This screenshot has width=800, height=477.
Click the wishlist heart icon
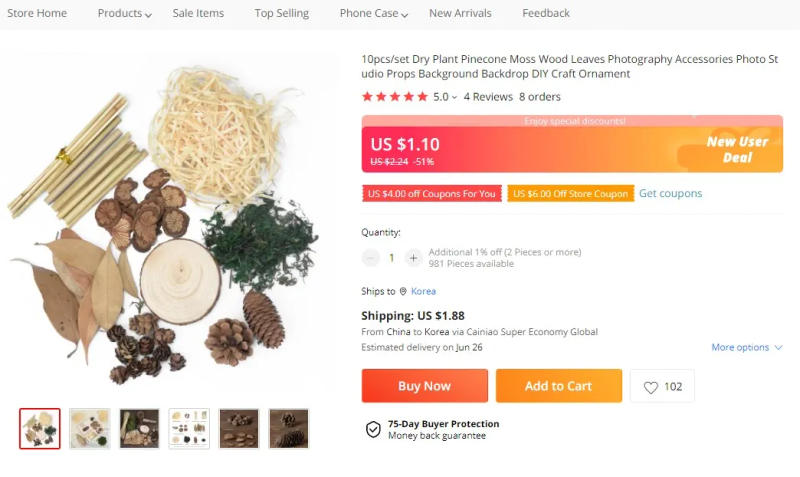pos(651,387)
